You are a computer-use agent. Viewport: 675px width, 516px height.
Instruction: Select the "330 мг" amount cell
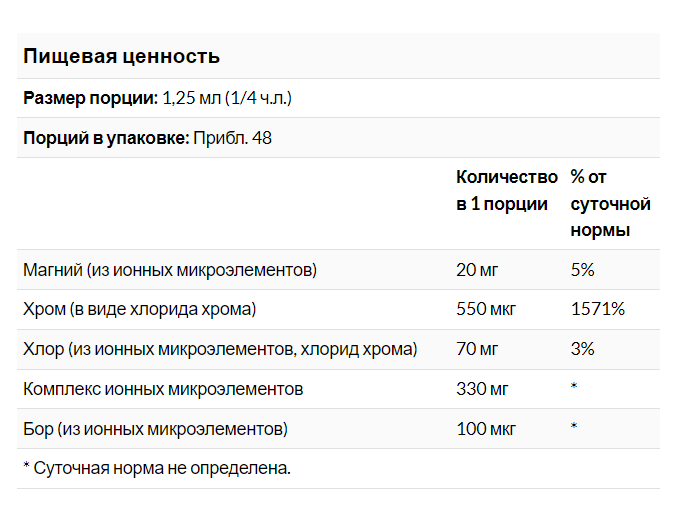(x=481, y=388)
